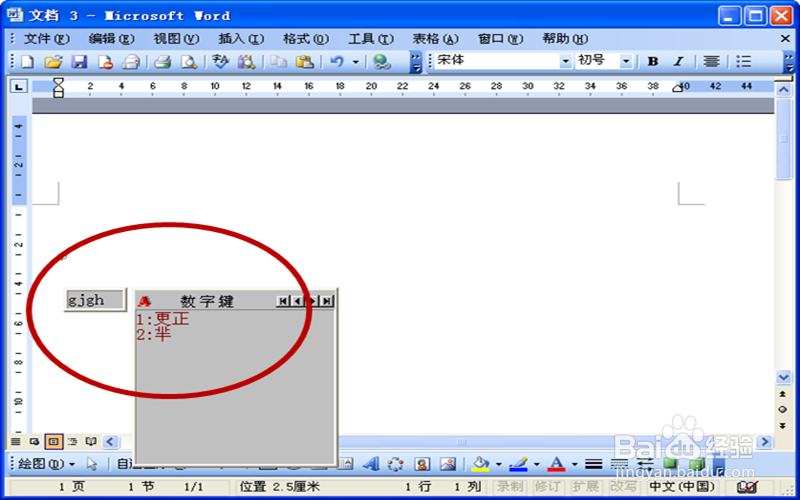Print the document using printer icon

point(163,62)
